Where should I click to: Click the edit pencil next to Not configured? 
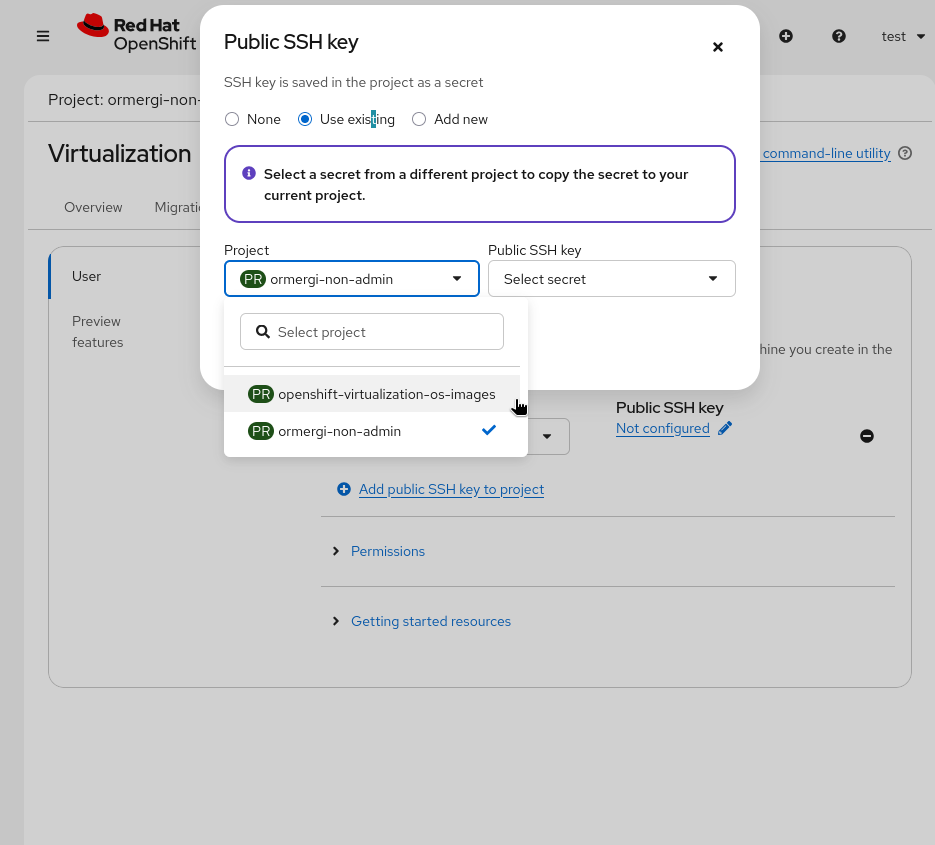[x=725, y=428]
